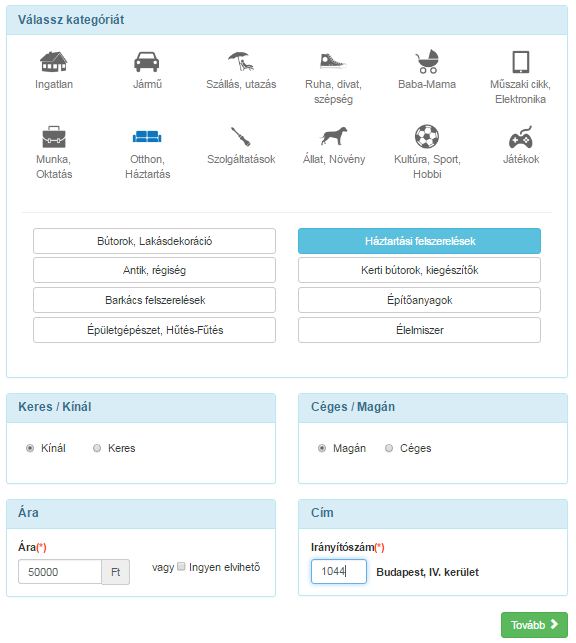Choose the Jármű car category icon
The height and width of the screenshot is (643, 576).
147,62
